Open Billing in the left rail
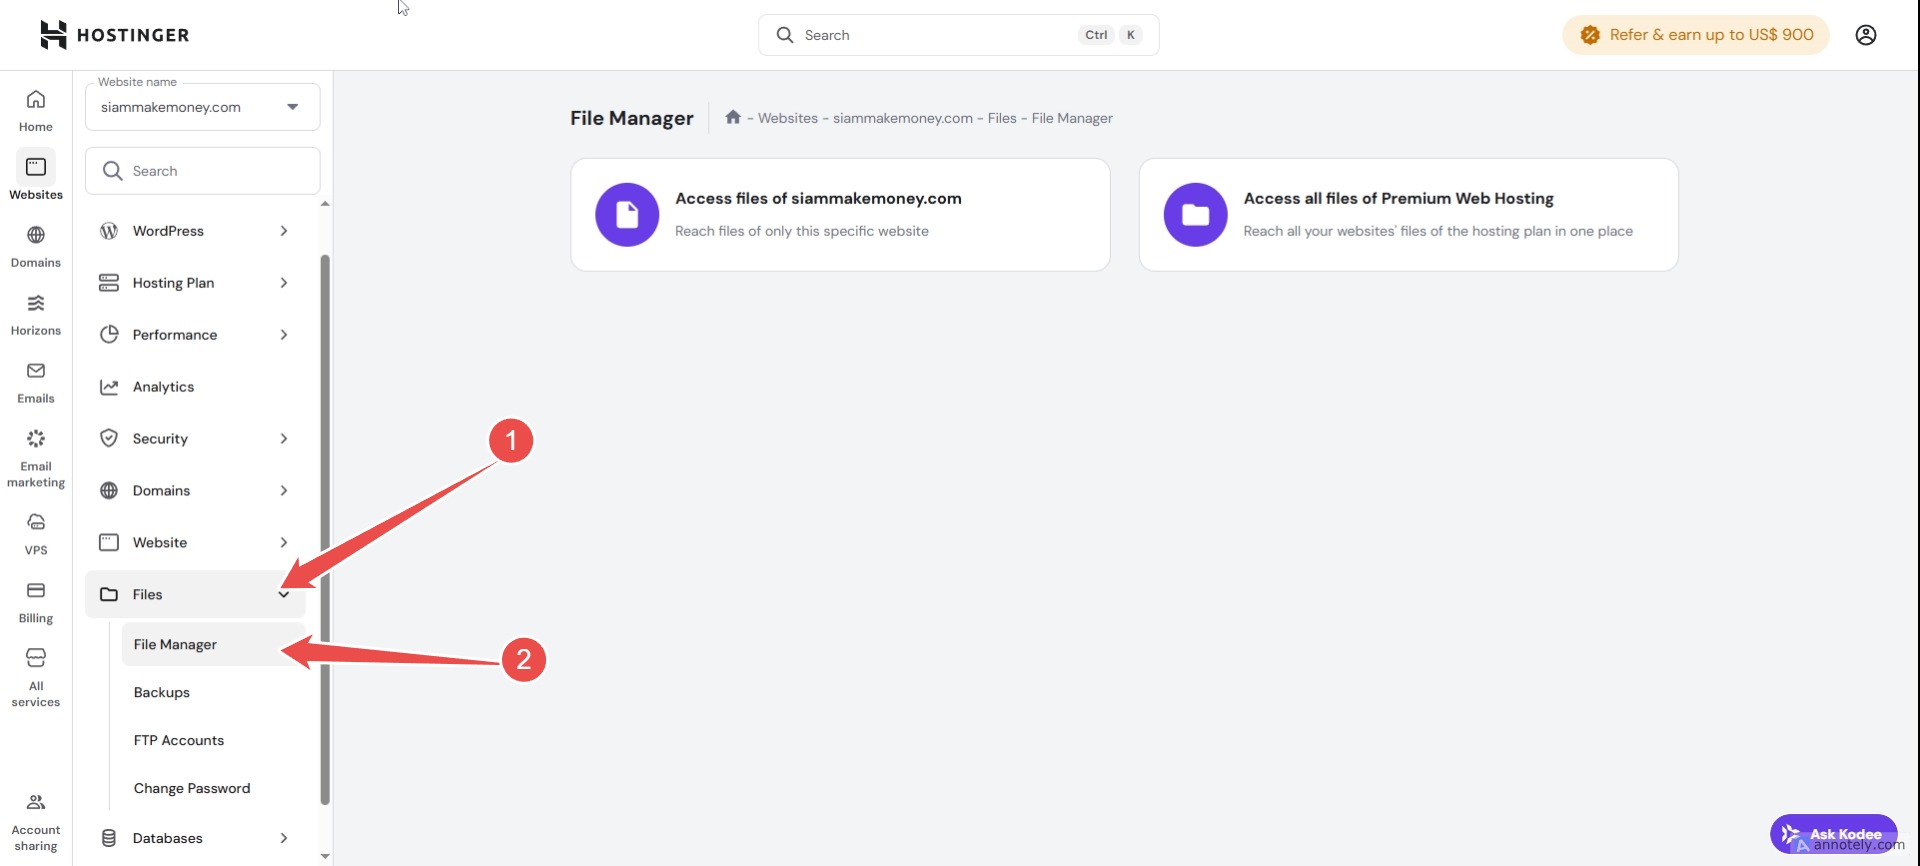Screen dimensions: 1920x866 click(36, 602)
